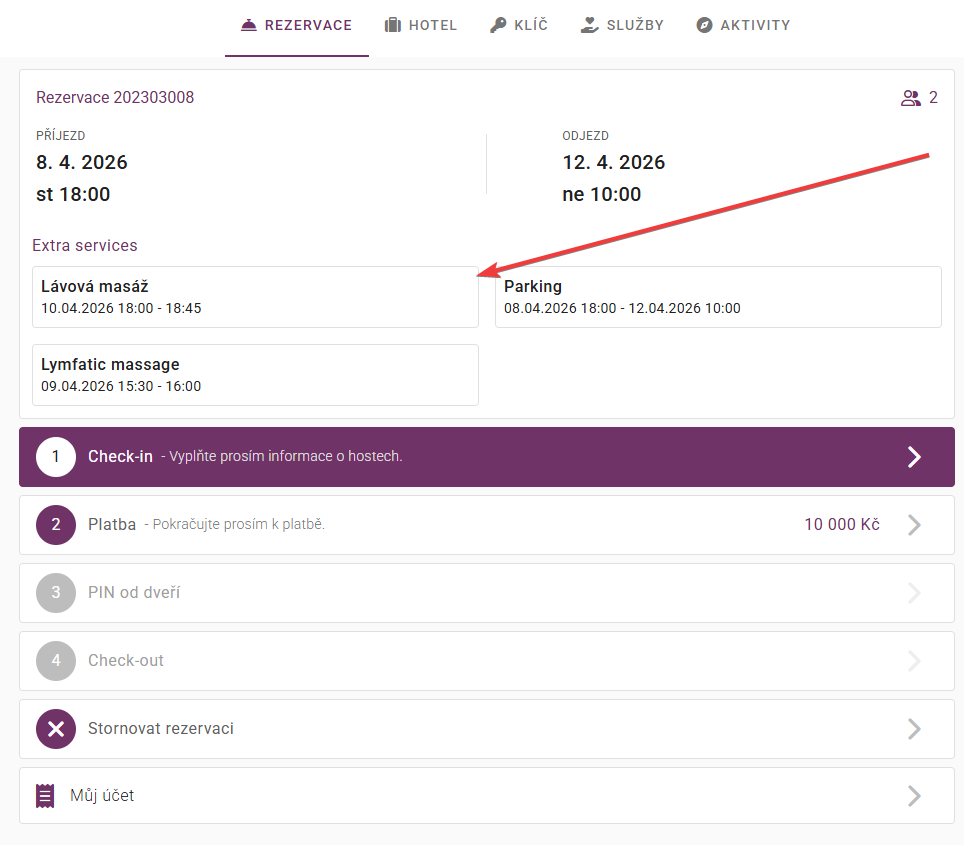
Task: Expand Můj účet using the chevron
Action: (x=913, y=796)
